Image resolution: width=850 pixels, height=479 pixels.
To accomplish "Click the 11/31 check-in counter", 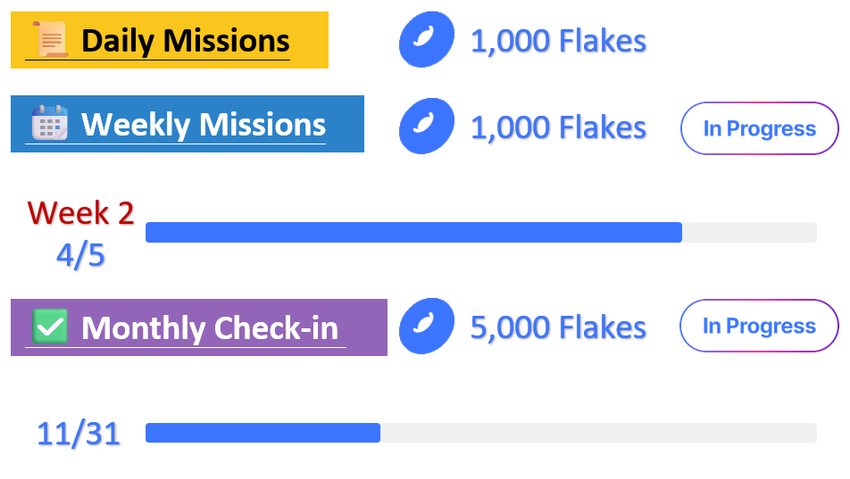I will [x=78, y=434].
